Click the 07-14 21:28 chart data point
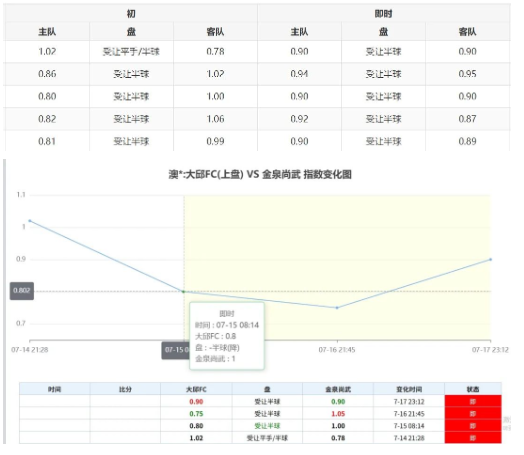The image size is (524, 455). (30, 221)
